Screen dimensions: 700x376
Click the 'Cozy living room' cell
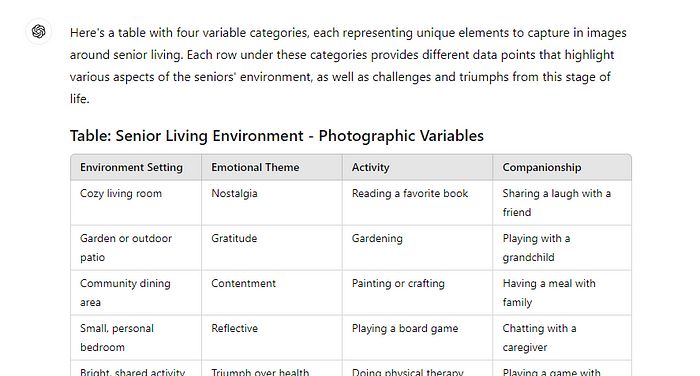[136, 203]
